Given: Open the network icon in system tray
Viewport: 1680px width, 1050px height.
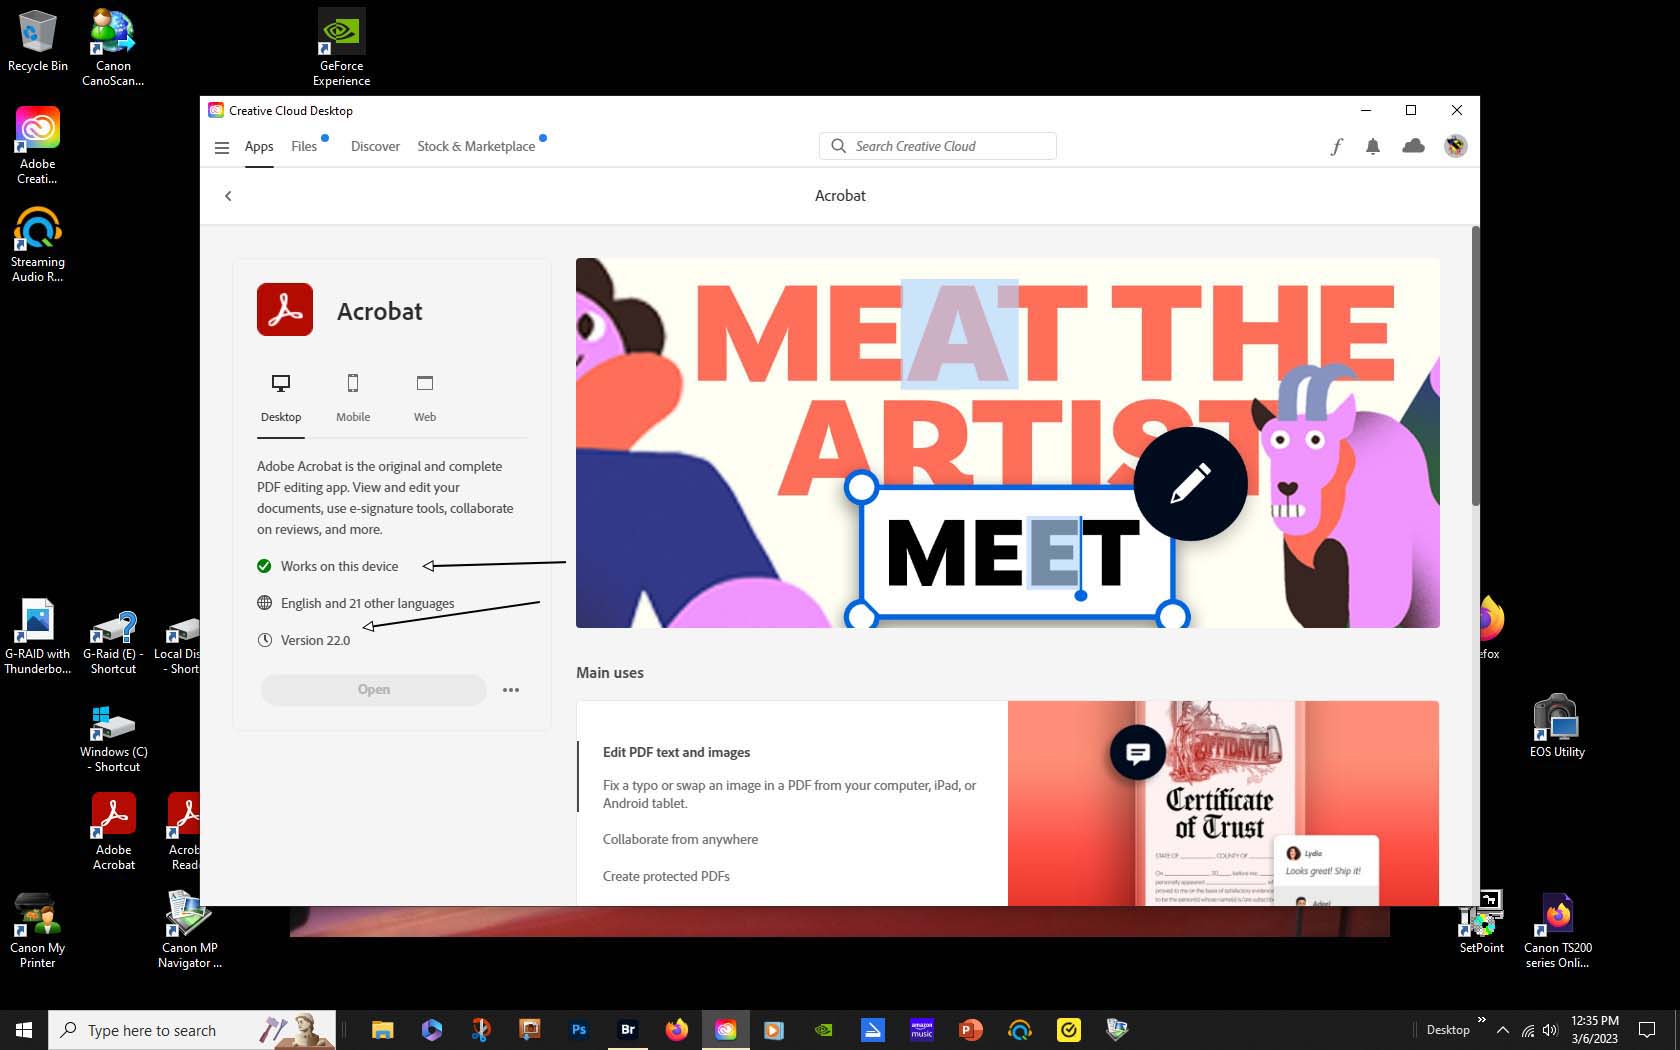Looking at the screenshot, I should point(1528,1030).
